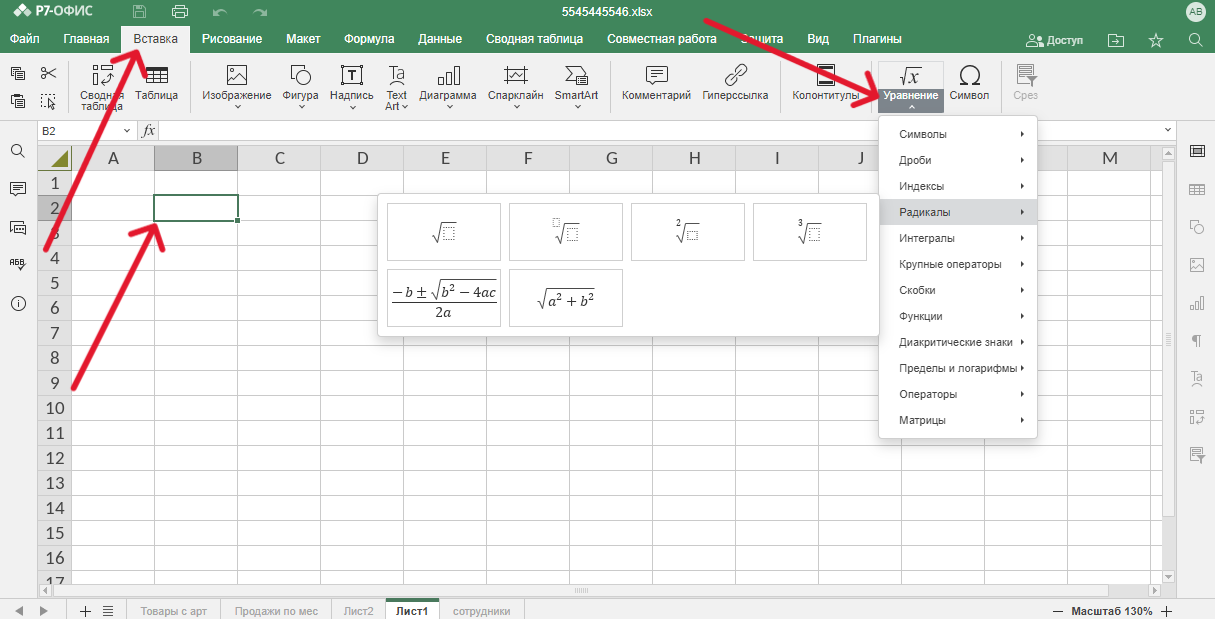Open the cell name box dropdown
The height and width of the screenshot is (619, 1215).
(127, 131)
